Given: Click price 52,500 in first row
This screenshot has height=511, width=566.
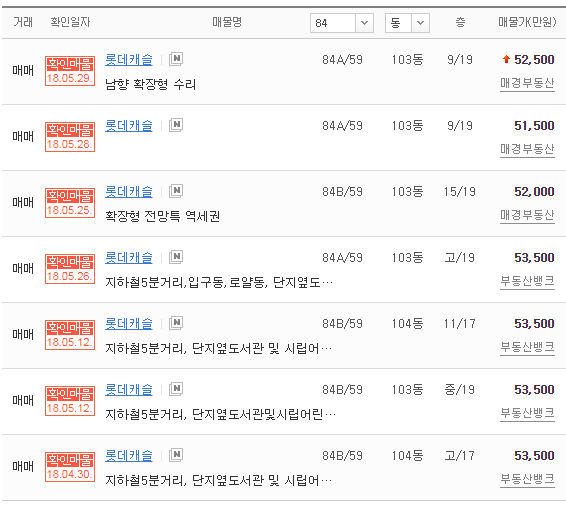Looking at the screenshot, I should [534, 60].
